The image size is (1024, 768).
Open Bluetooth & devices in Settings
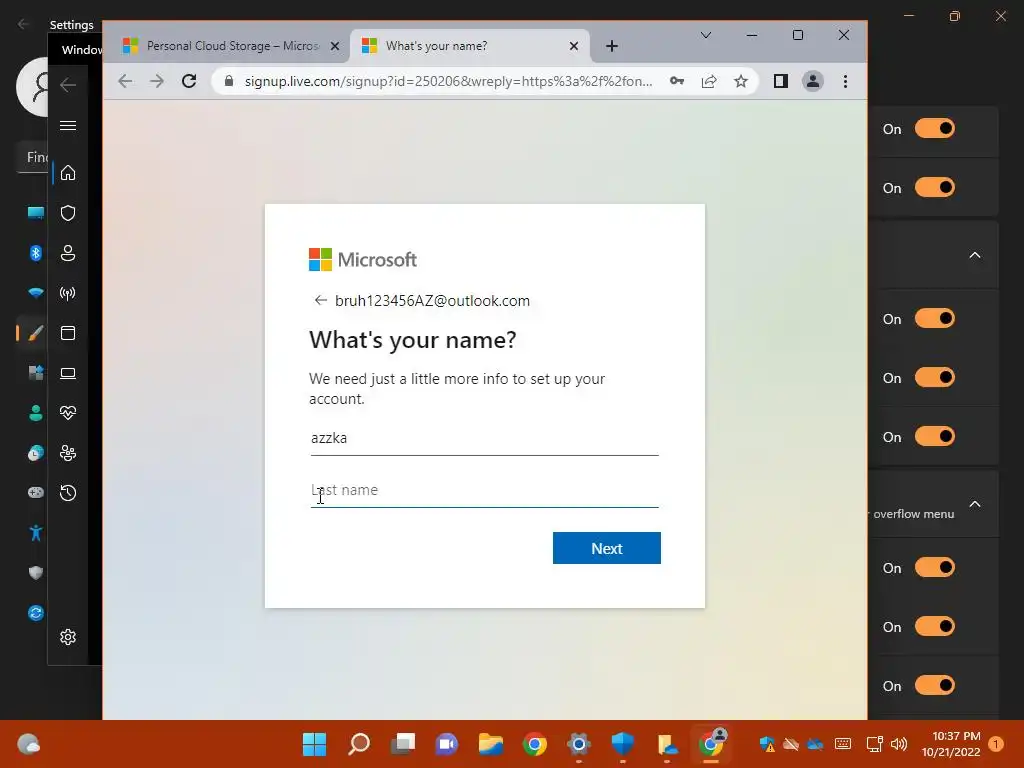pos(35,253)
